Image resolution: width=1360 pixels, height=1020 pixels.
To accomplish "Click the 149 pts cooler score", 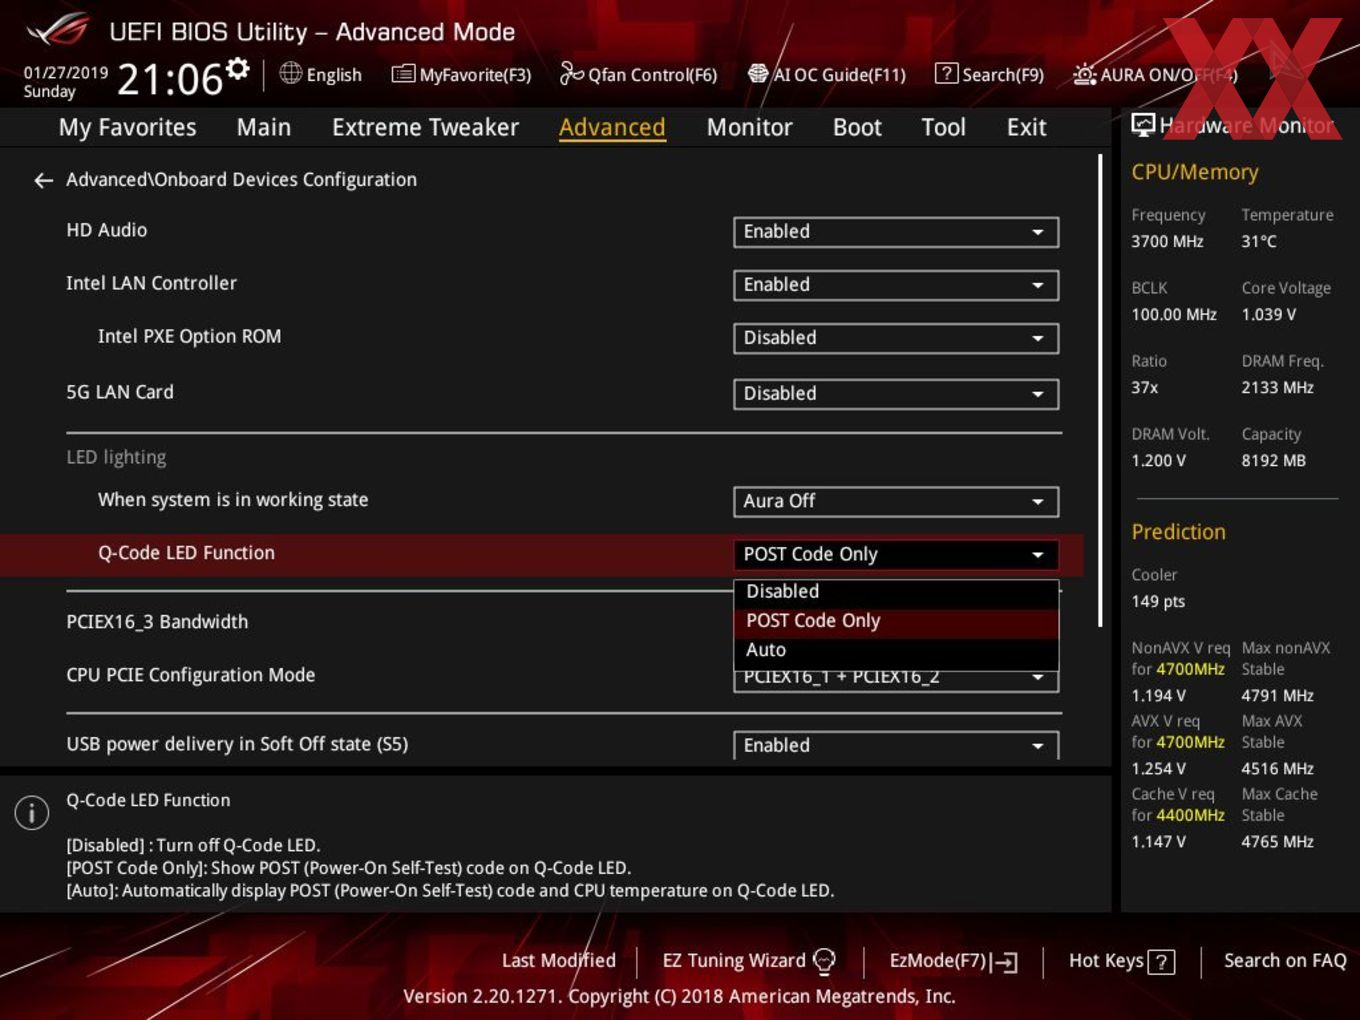I will (1158, 602).
